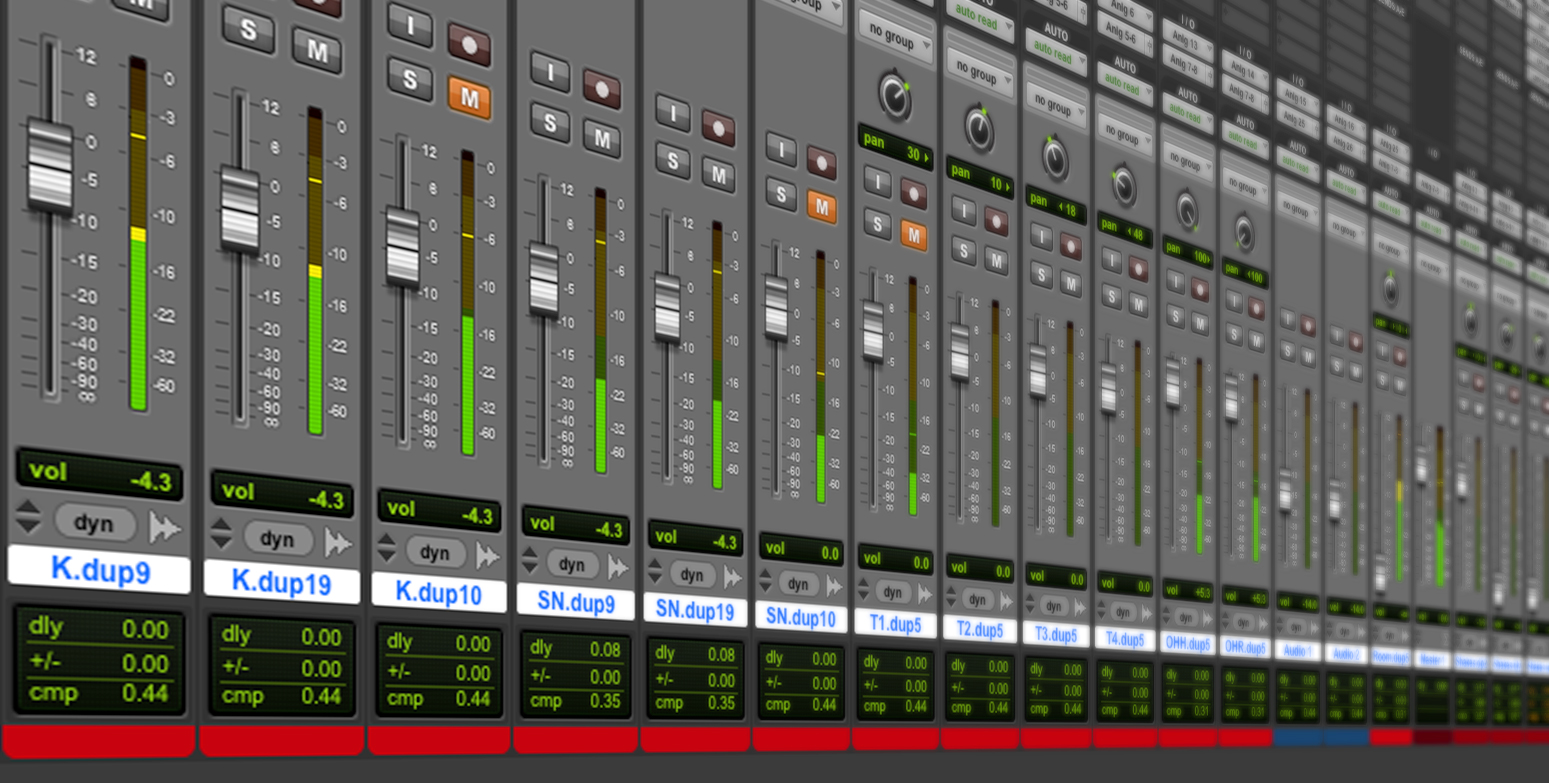Solo the K.dup10 track
The width and height of the screenshot is (1549, 783).
coord(410,79)
